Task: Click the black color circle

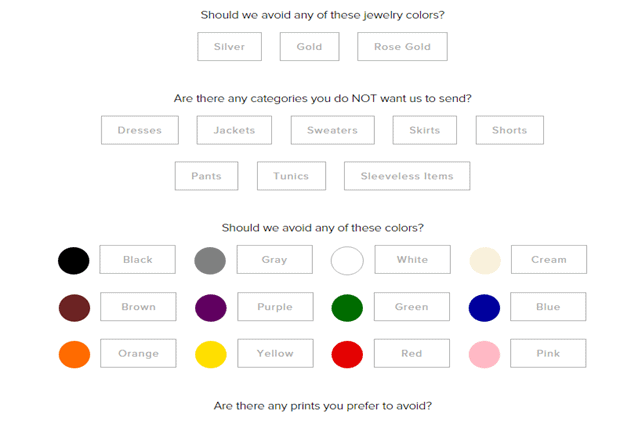Action: 73,260
